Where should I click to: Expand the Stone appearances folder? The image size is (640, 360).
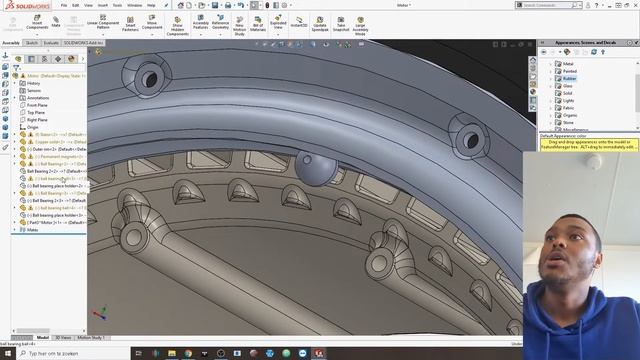[x=550, y=122]
